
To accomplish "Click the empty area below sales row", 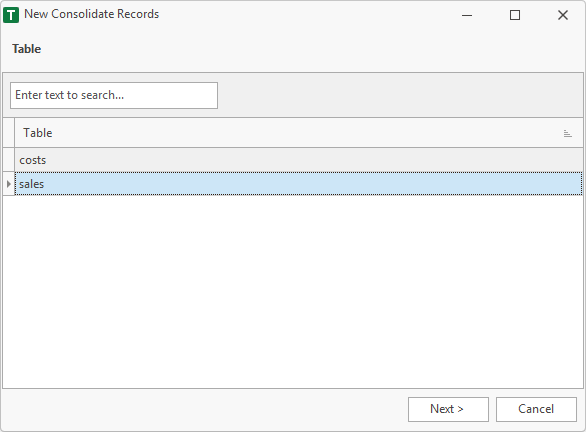I will 293,291.
